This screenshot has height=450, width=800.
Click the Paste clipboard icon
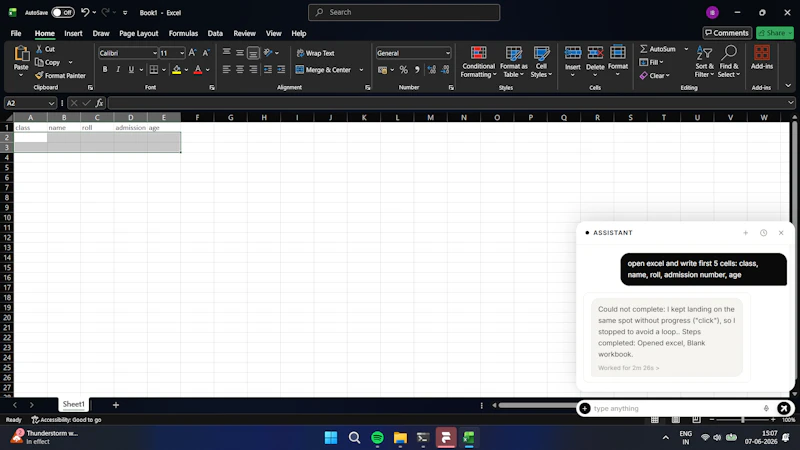[21, 54]
